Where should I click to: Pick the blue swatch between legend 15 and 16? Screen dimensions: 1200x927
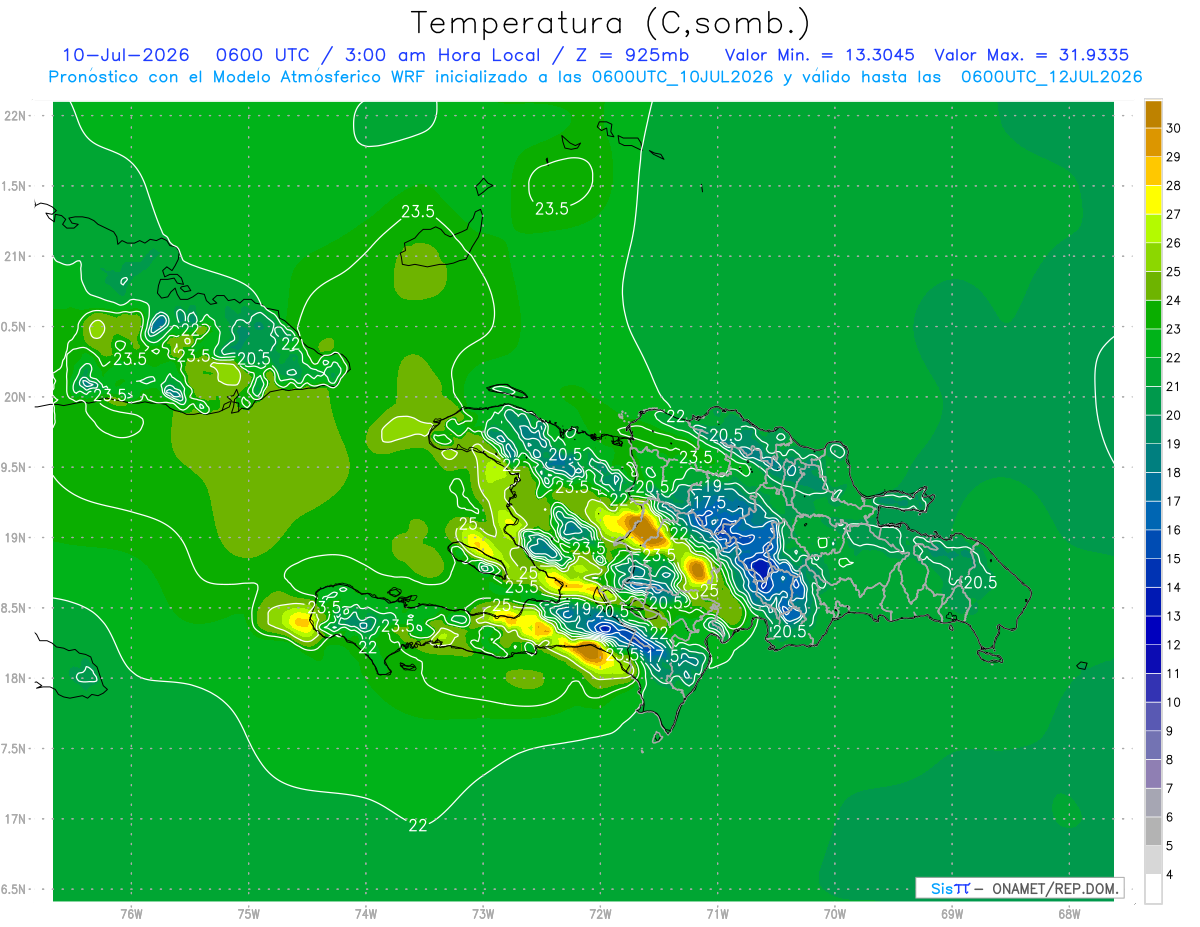(1153, 544)
